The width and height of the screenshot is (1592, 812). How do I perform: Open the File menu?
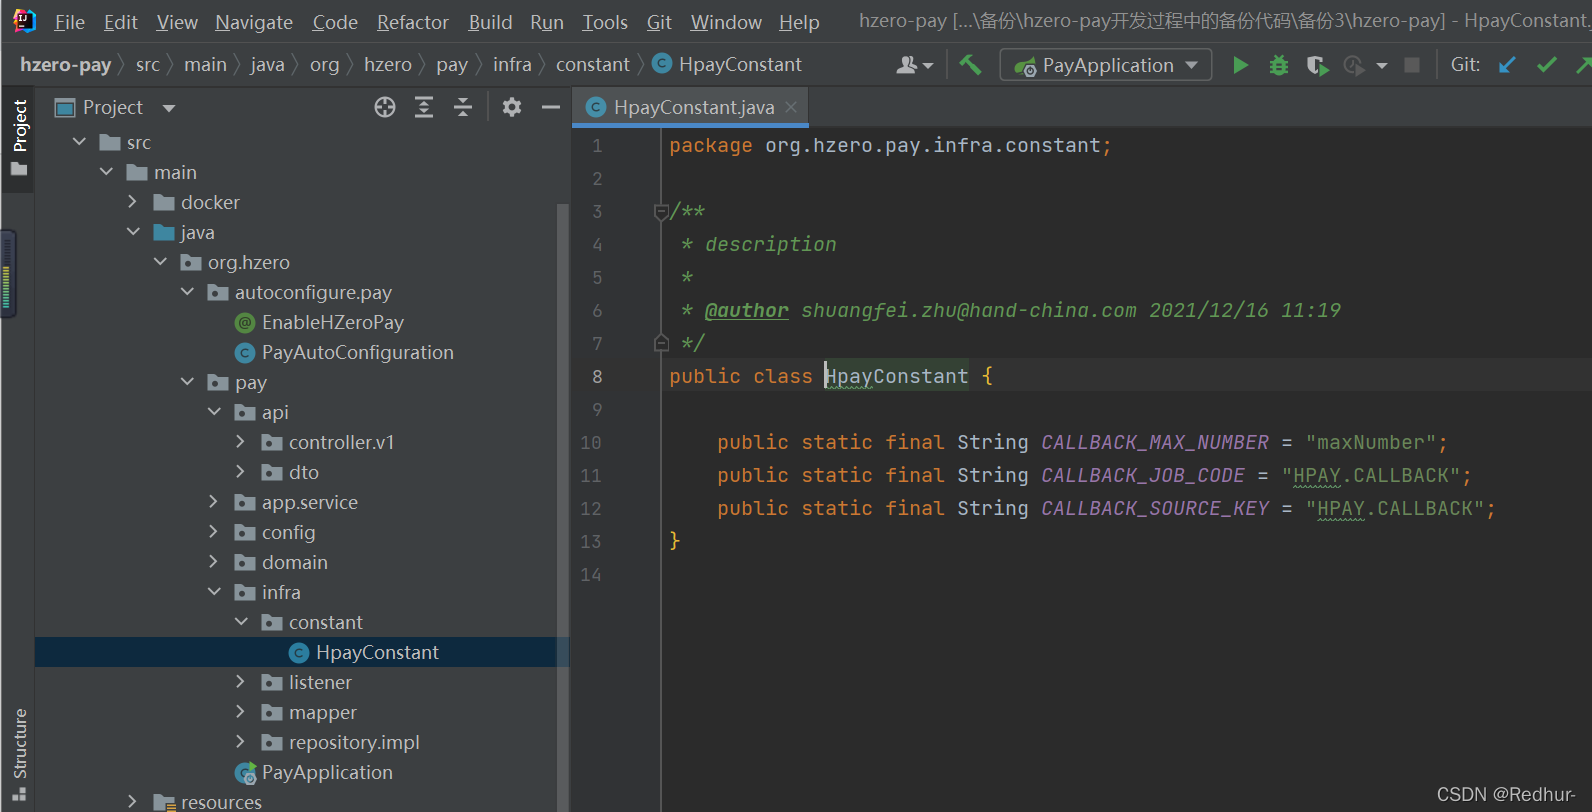69,22
